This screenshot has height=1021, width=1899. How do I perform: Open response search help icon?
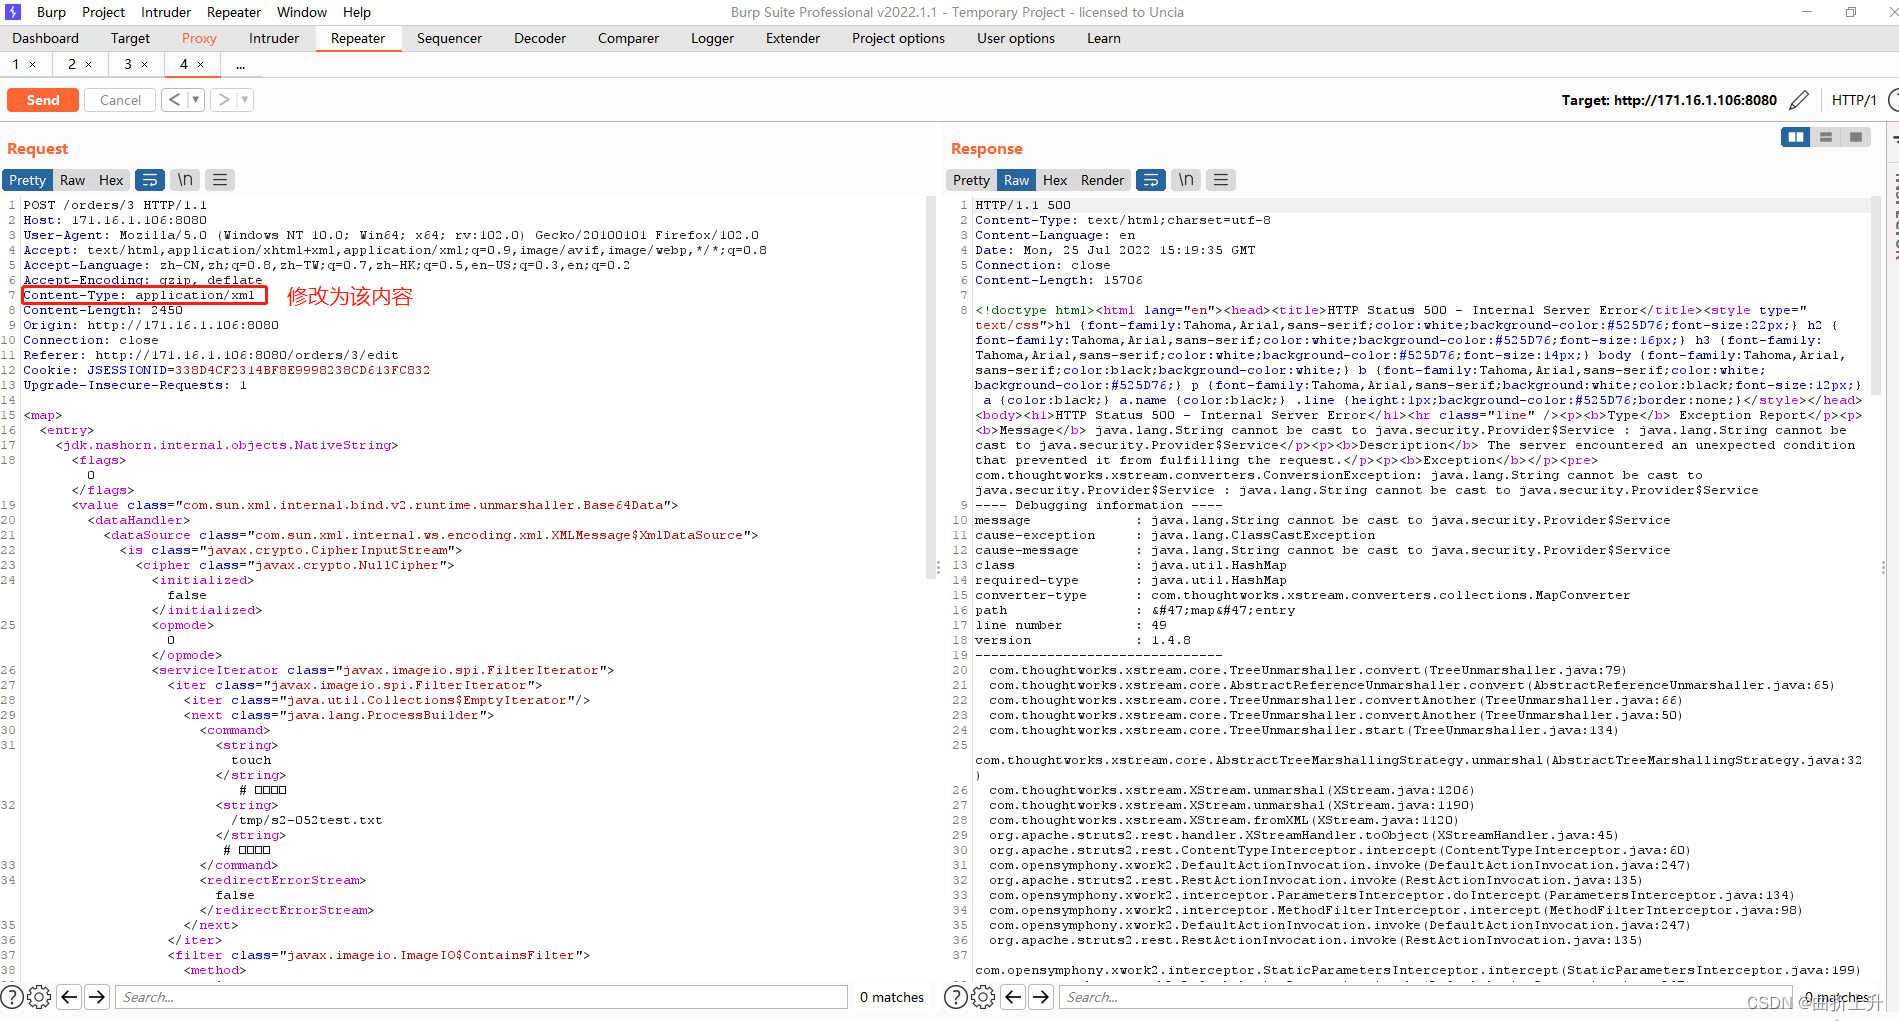click(x=956, y=997)
